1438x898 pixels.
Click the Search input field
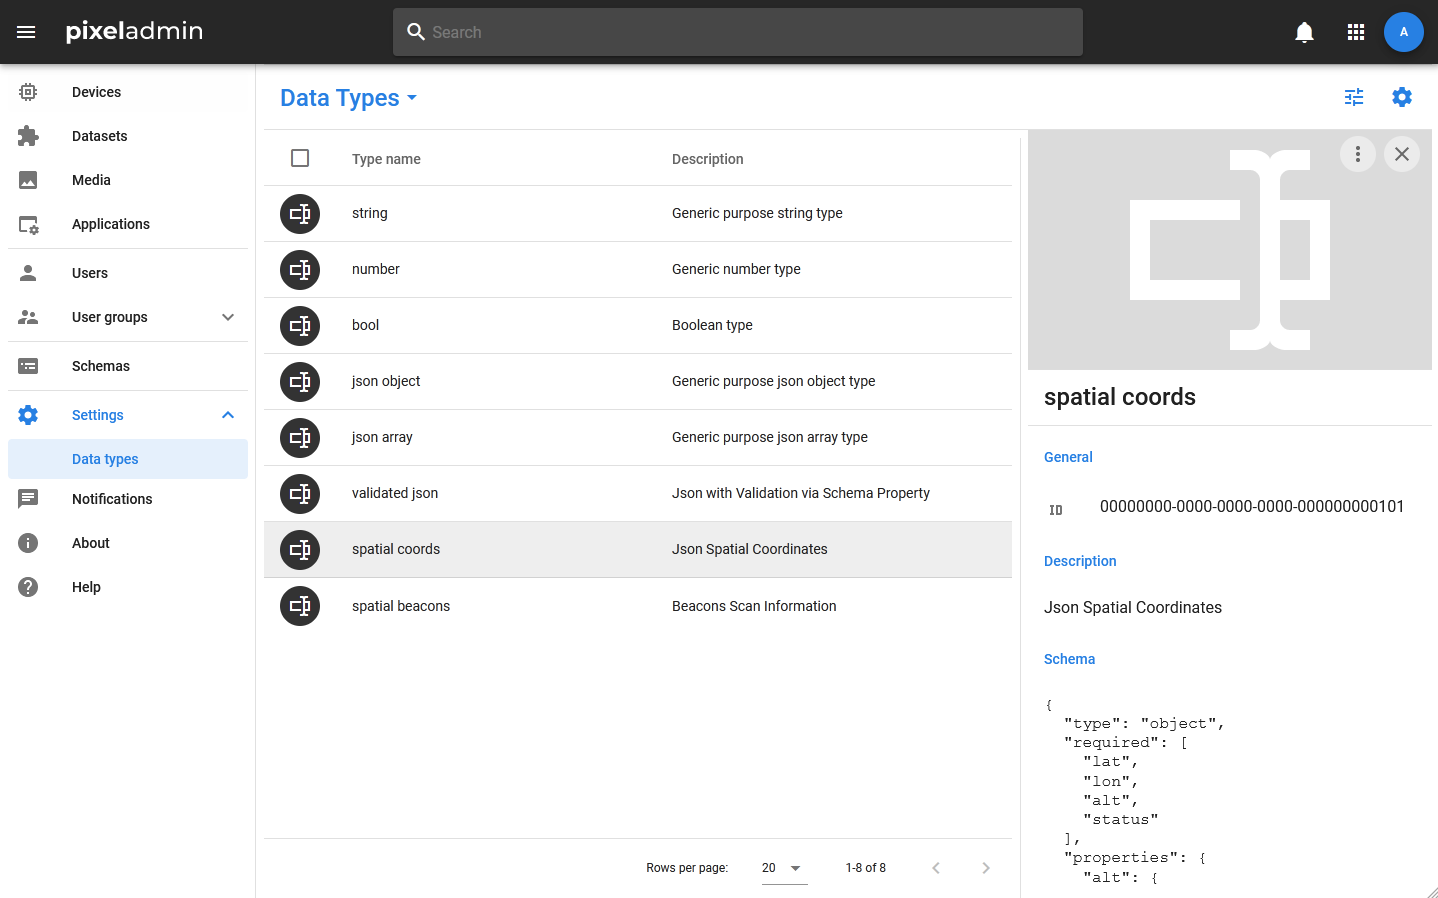tap(738, 32)
